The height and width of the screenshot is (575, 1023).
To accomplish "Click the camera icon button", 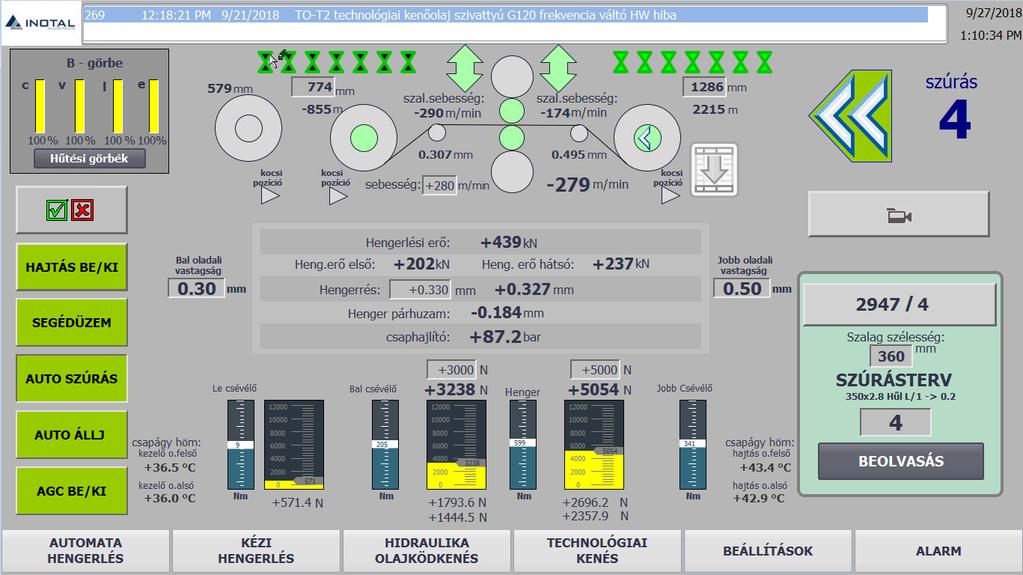I will (x=898, y=214).
